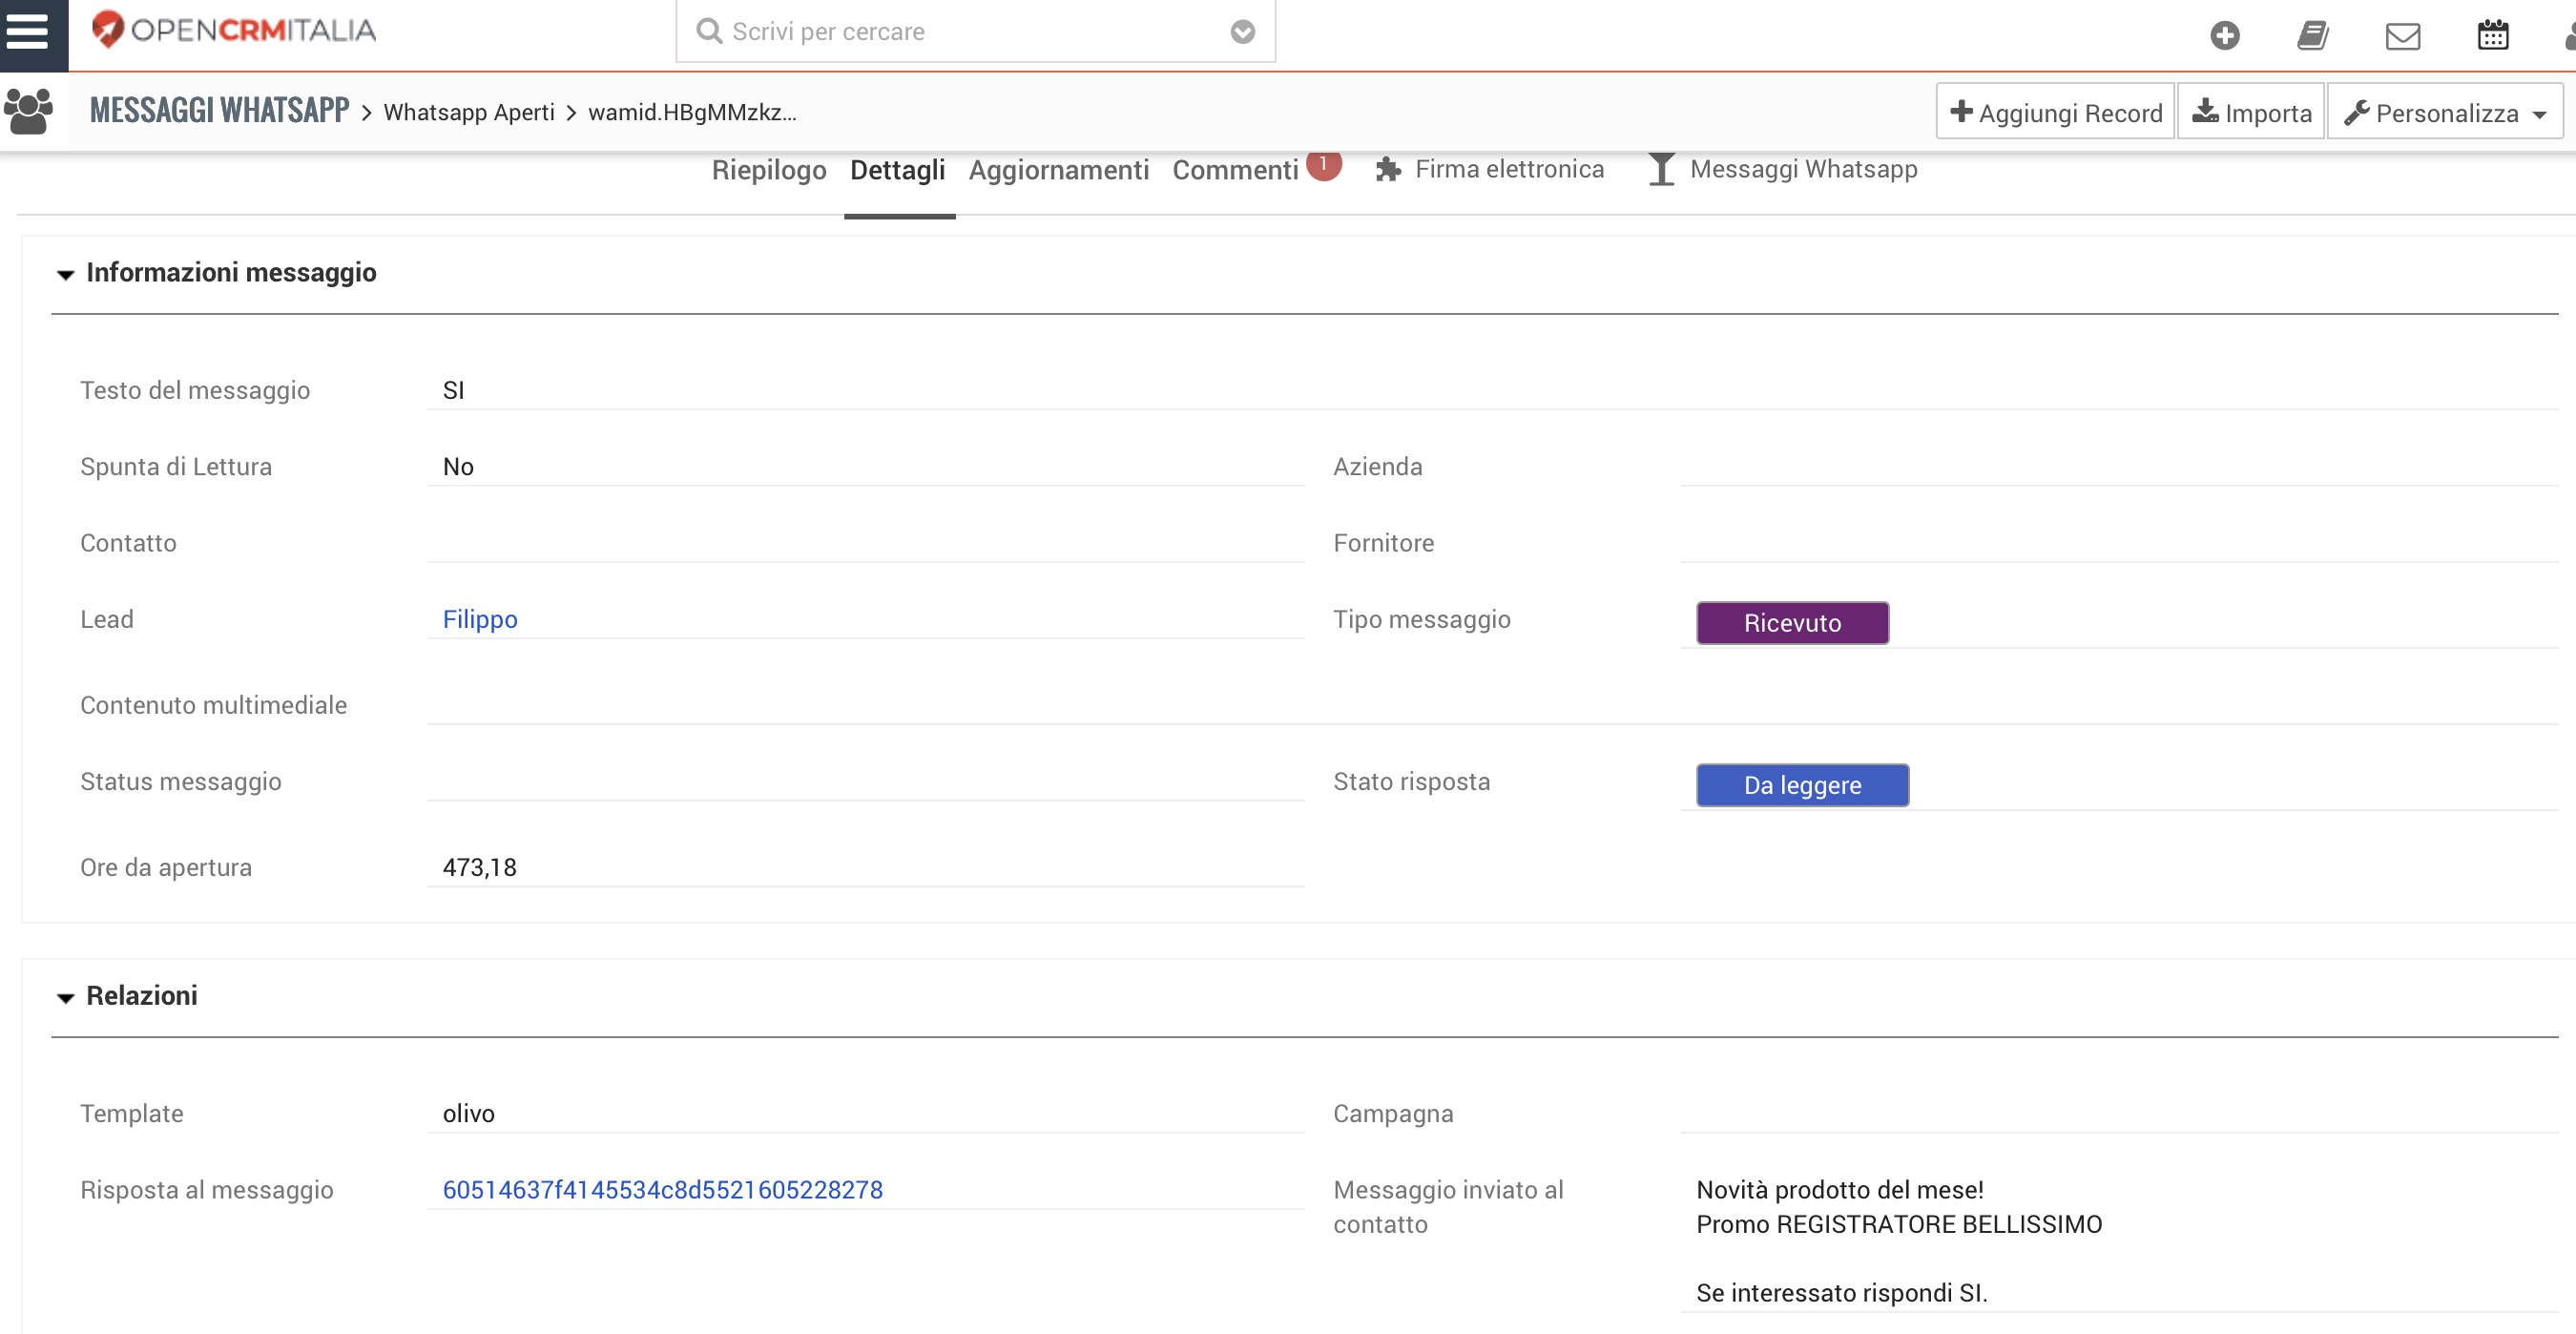Image resolution: width=2576 pixels, height=1334 pixels.
Task: Open the Filippo lead link
Action: pos(480,619)
